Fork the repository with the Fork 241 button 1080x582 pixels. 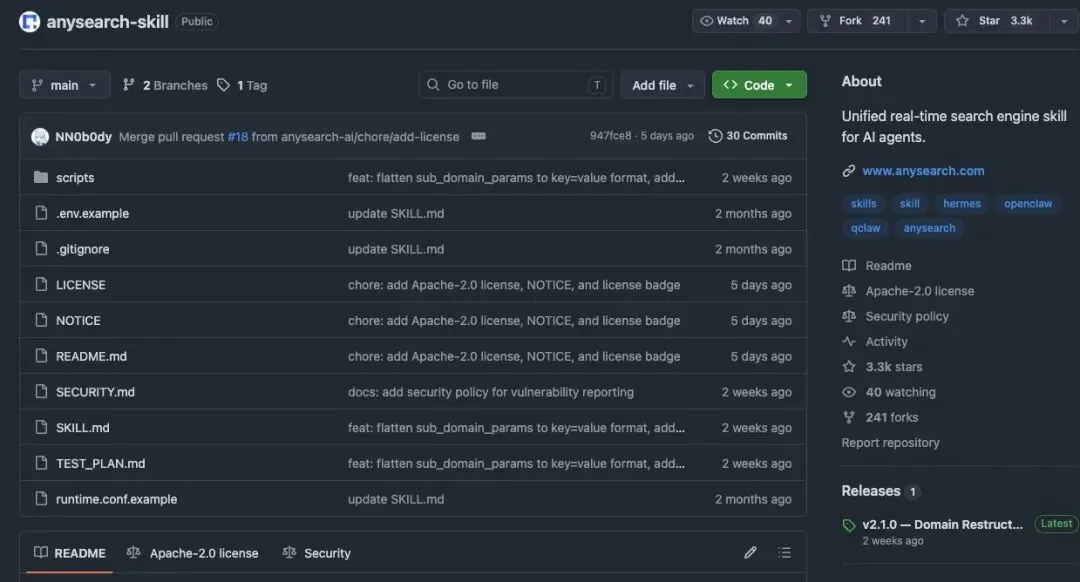tap(858, 21)
